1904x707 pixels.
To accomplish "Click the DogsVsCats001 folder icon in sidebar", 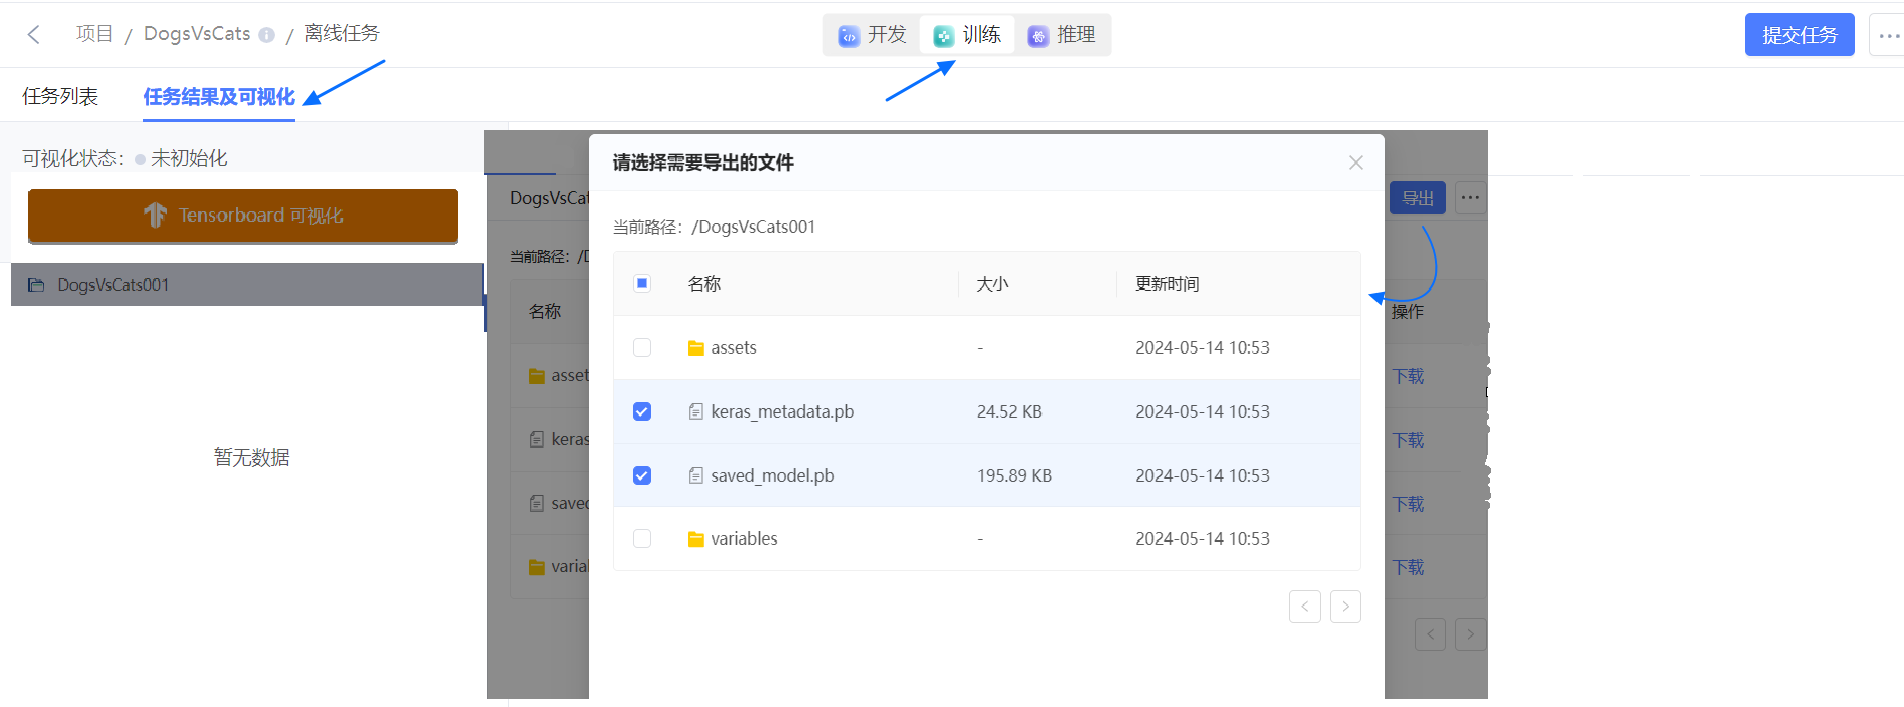I will (x=36, y=285).
